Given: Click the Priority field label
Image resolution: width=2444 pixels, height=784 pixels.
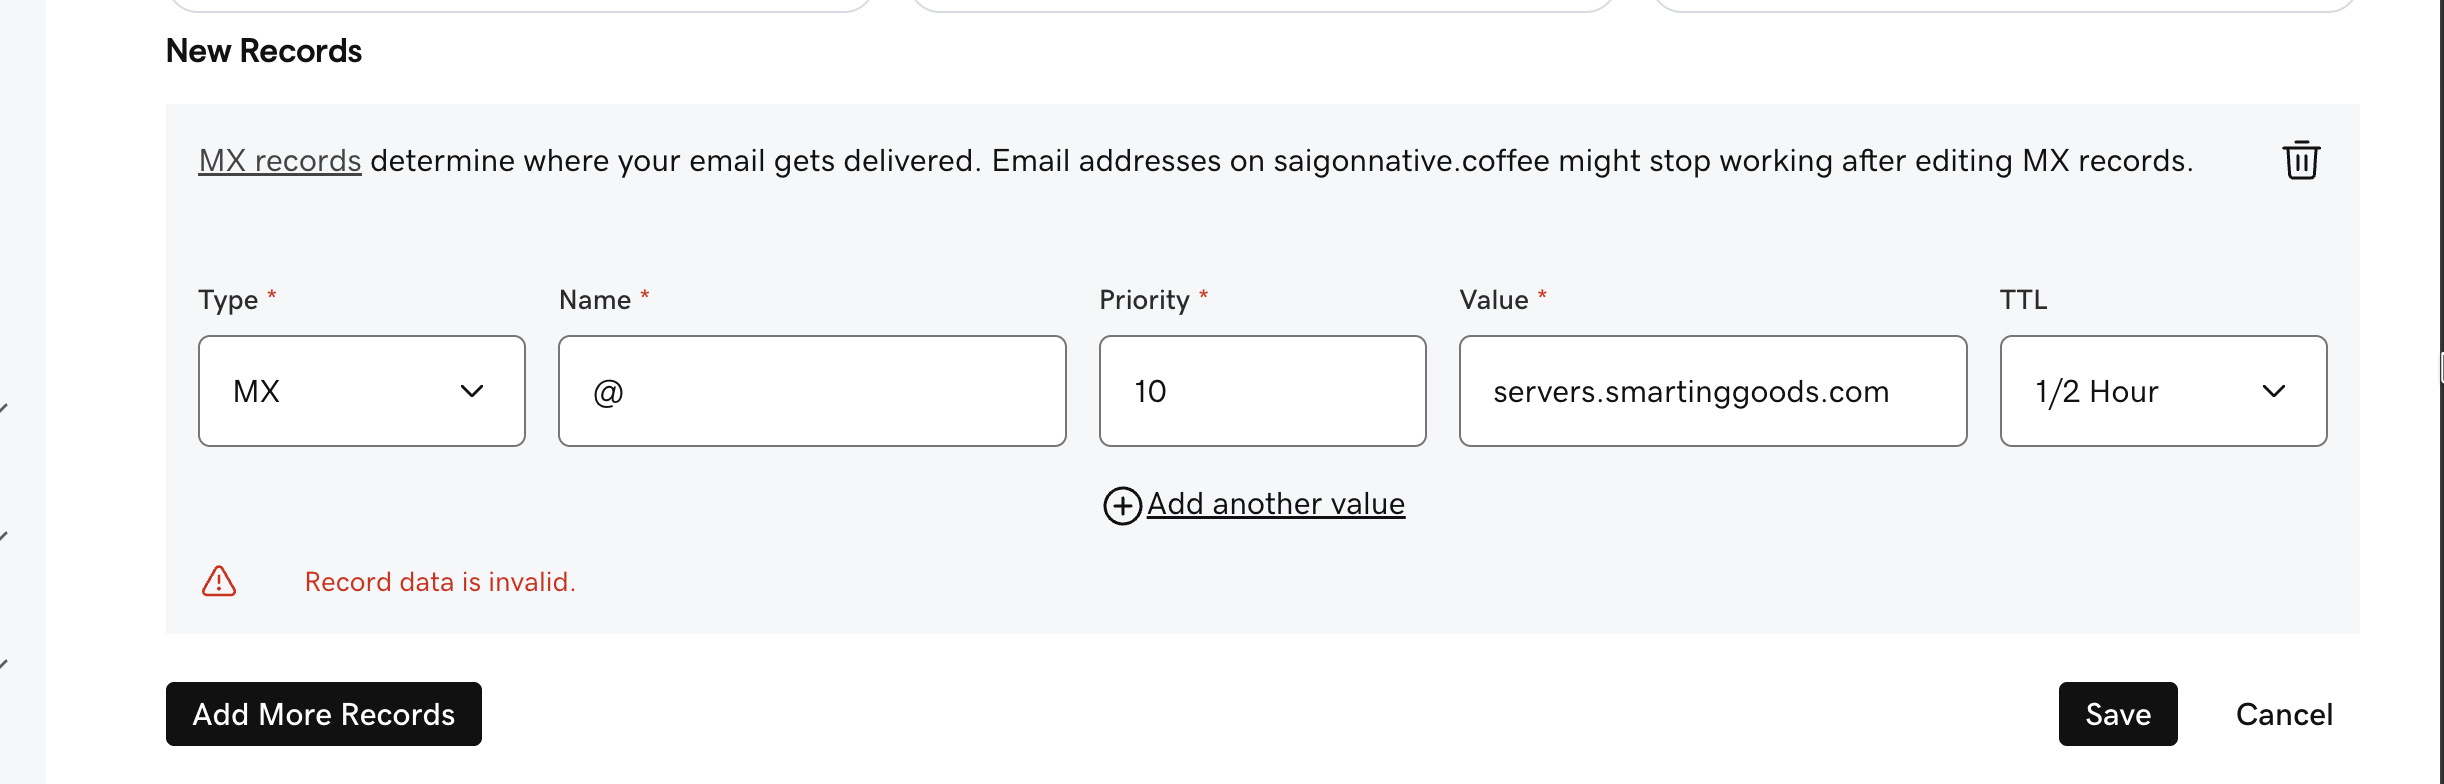Looking at the screenshot, I should coord(1144,300).
